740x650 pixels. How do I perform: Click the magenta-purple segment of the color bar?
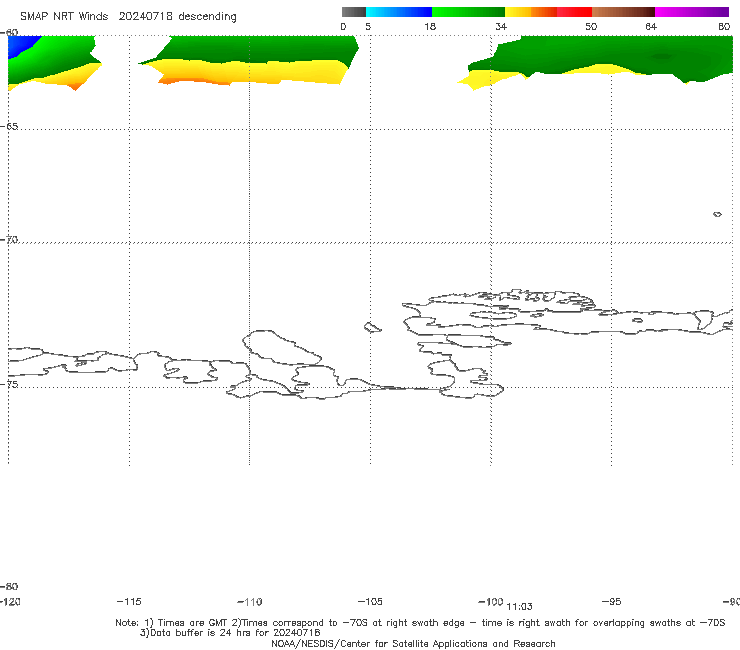(x=692, y=12)
